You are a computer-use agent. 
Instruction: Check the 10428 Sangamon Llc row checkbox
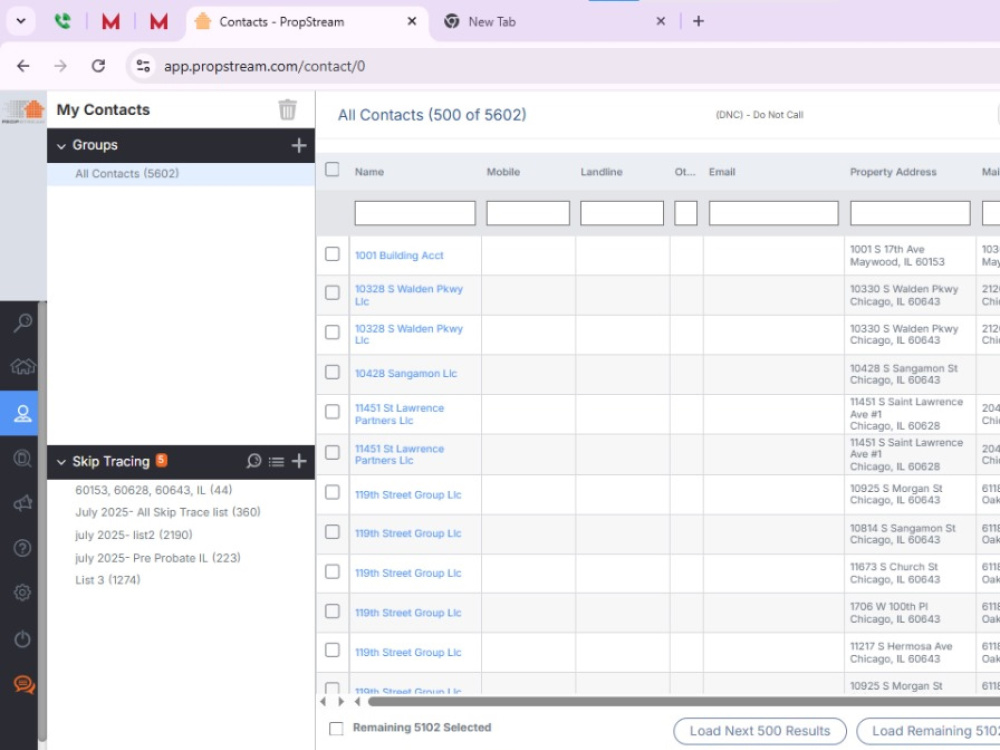(332, 372)
